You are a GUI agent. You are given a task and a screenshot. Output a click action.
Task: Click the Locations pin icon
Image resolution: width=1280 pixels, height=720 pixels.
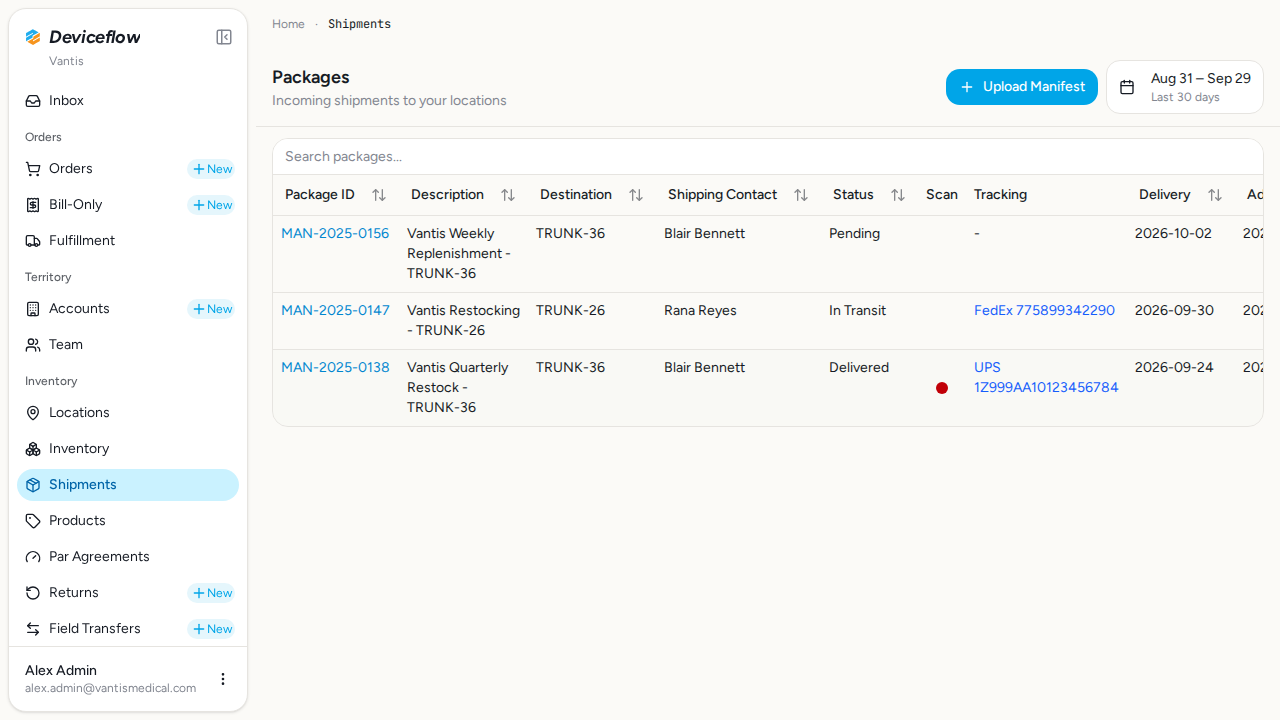pyautogui.click(x=33, y=413)
